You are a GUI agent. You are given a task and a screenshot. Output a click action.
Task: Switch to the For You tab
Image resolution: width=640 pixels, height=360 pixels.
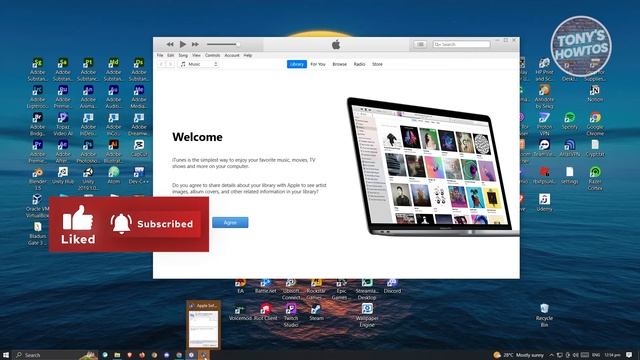click(318, 64)
